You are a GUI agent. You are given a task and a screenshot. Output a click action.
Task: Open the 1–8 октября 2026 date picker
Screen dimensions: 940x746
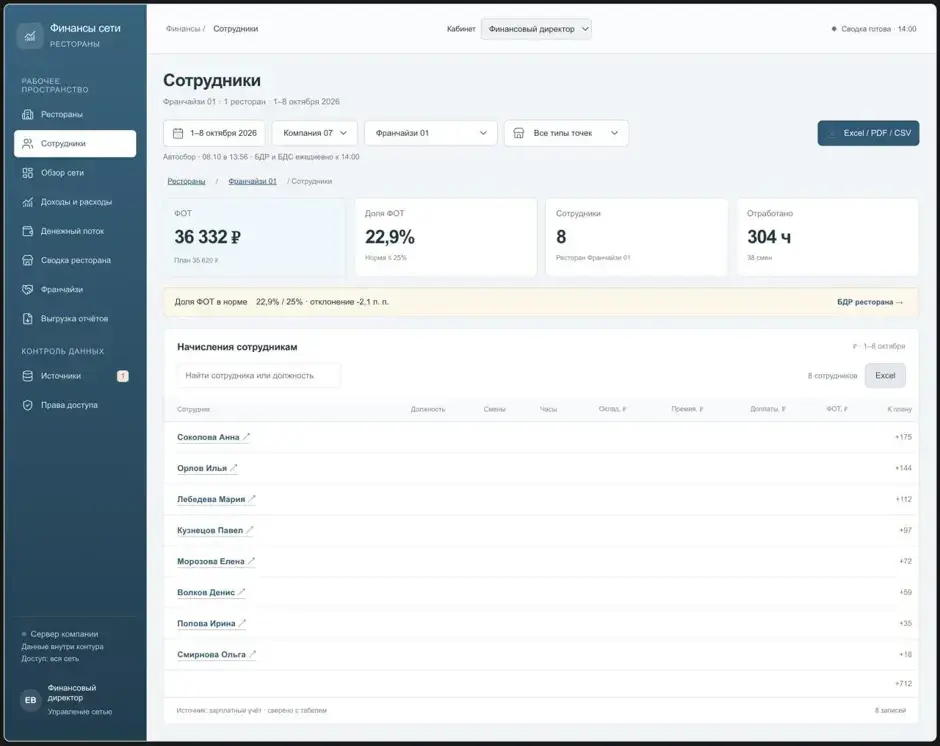click(214, 133)
